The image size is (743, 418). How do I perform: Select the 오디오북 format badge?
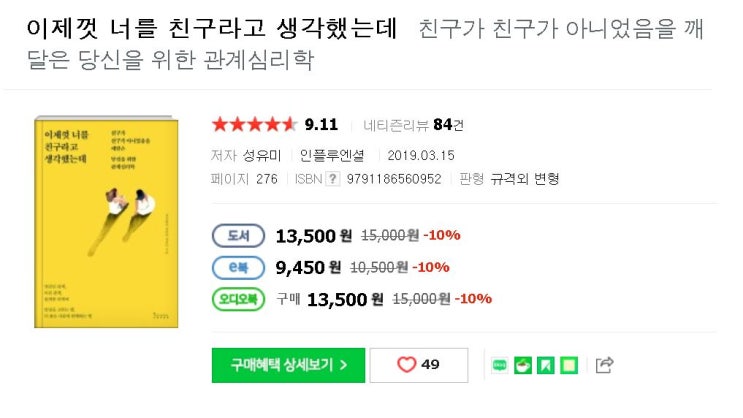(238, 298)
